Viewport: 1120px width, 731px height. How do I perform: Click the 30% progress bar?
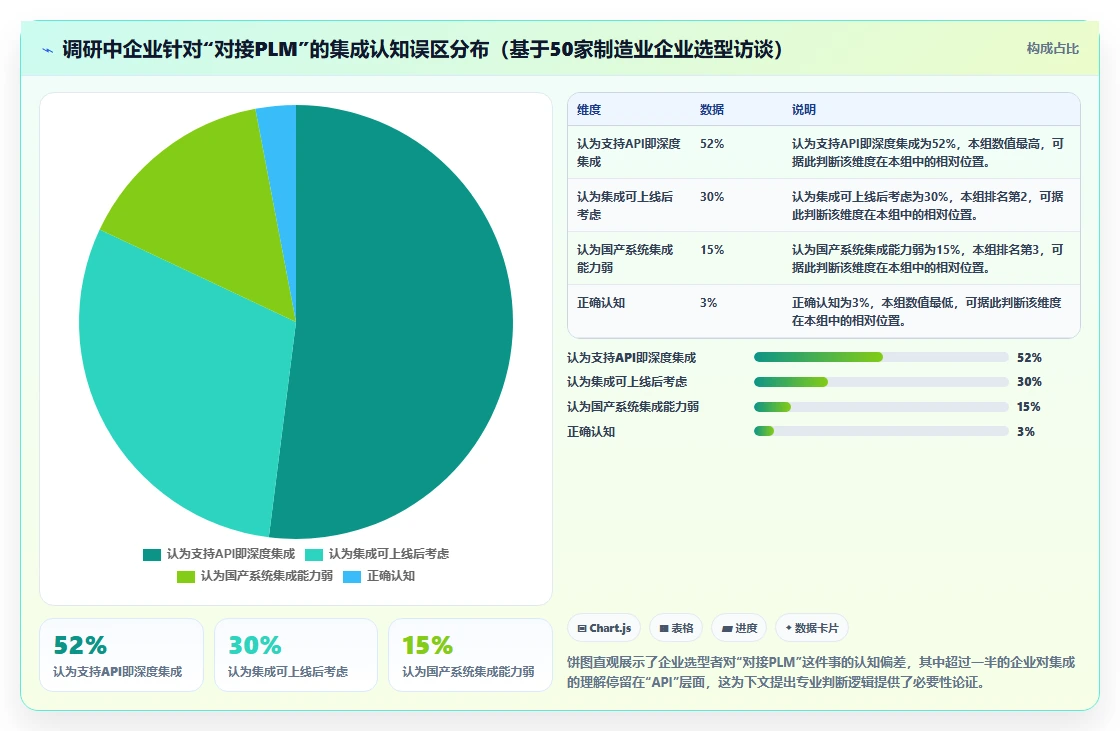(881, 382)
